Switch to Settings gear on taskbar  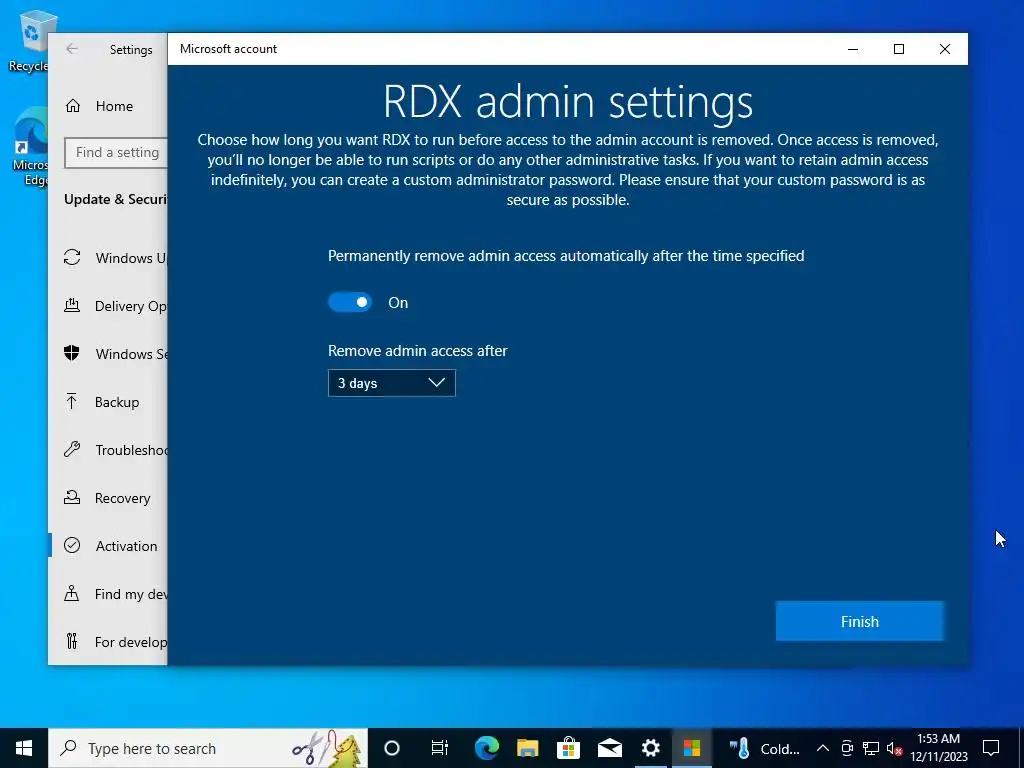coord(650,748)
